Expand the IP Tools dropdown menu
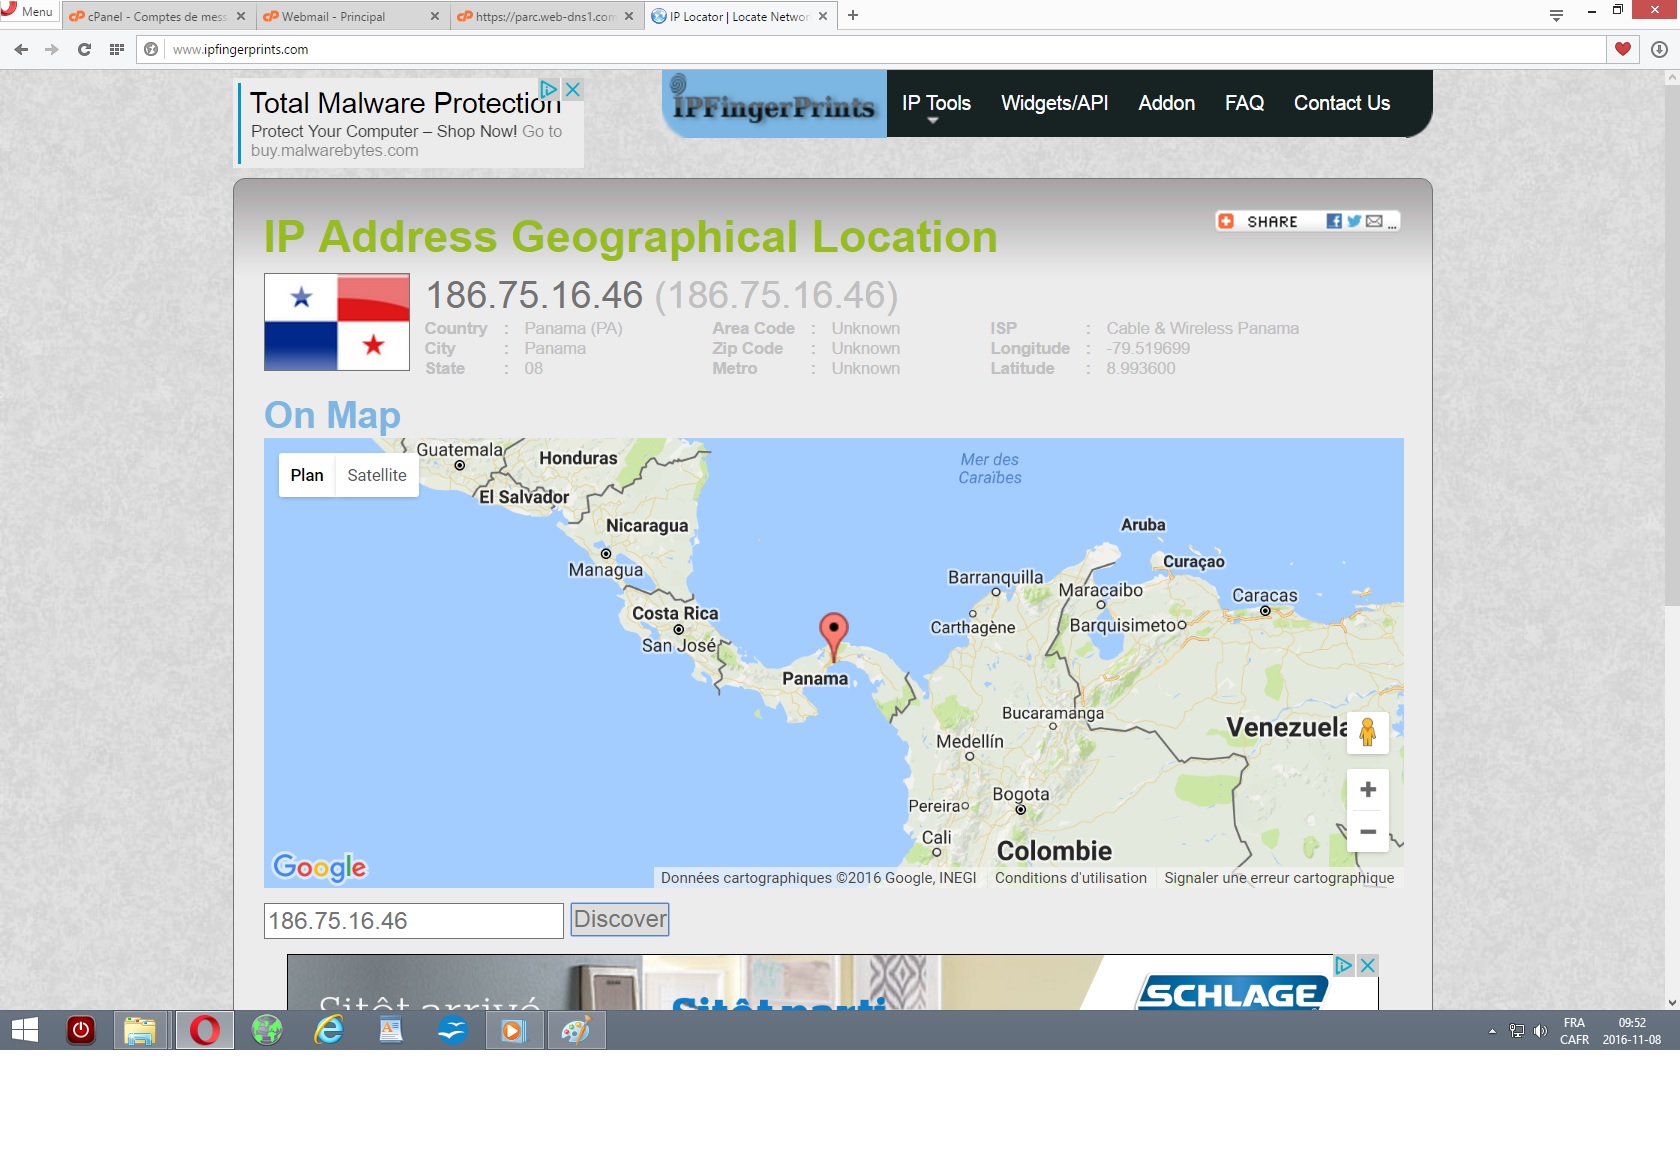Screen dimensions: 1680x1161 coord(935,104)
